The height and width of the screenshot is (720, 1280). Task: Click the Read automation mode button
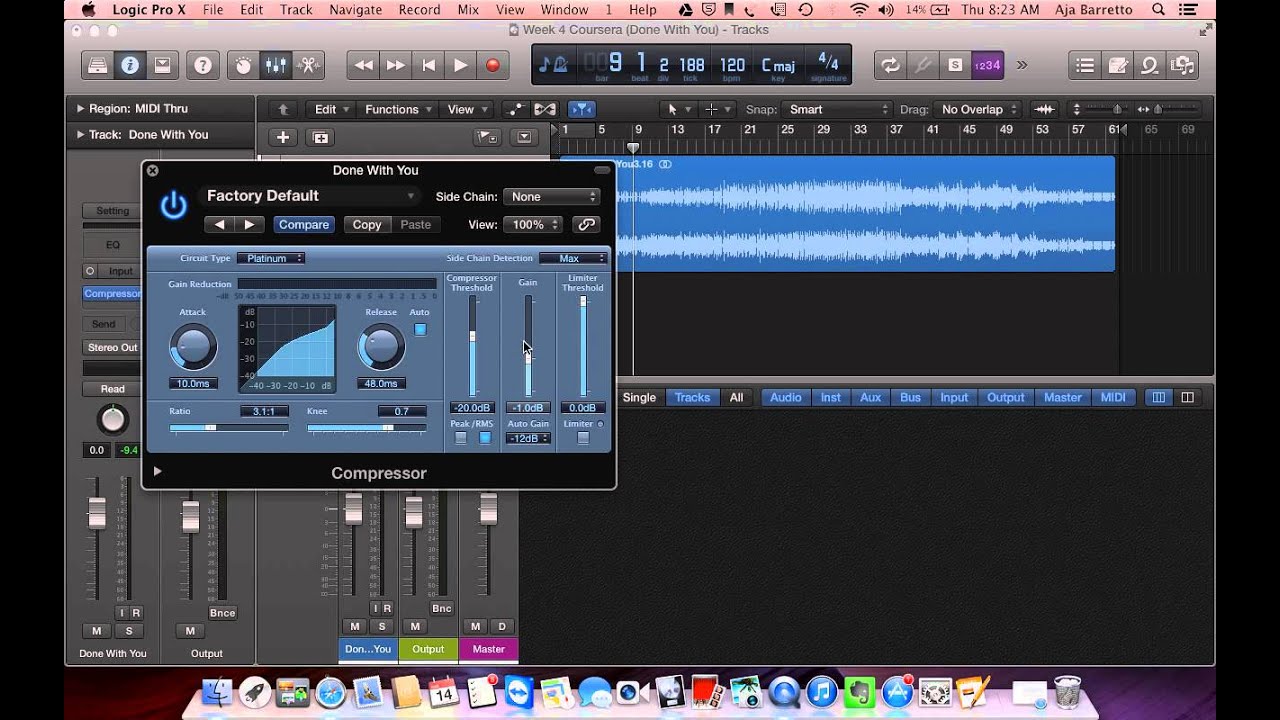(113, 389)
